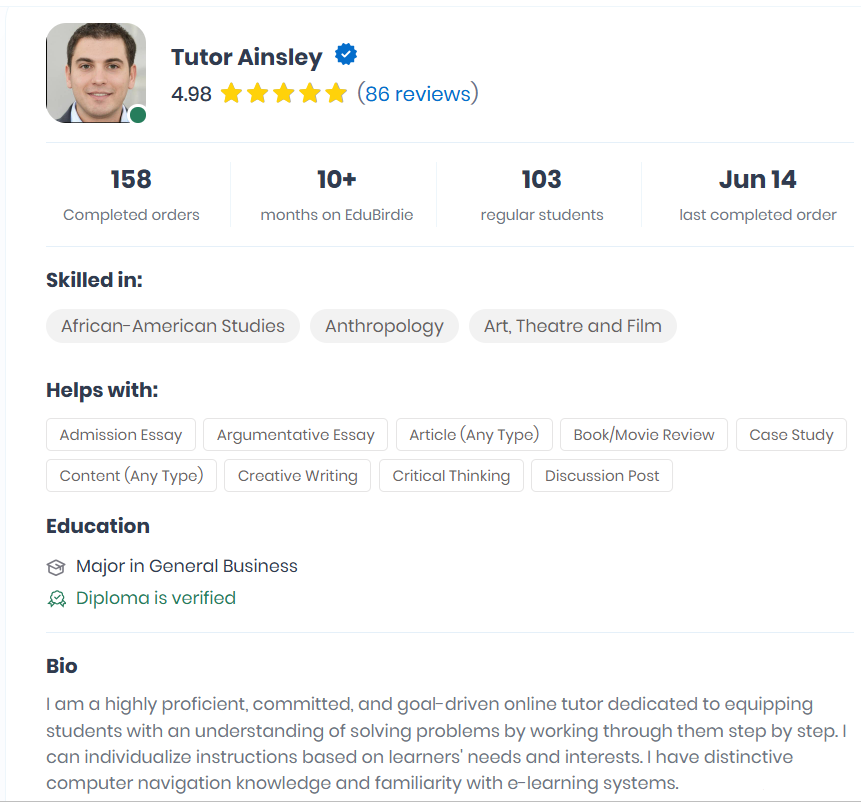
Task: Choose the Admission Essay tag
Action: tap(121, 435)
